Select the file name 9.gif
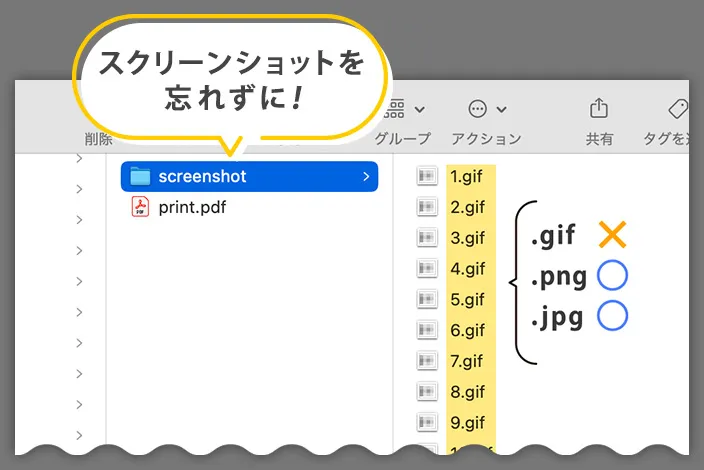The height and width of the screenshot is (470, 704). (467, 422)
